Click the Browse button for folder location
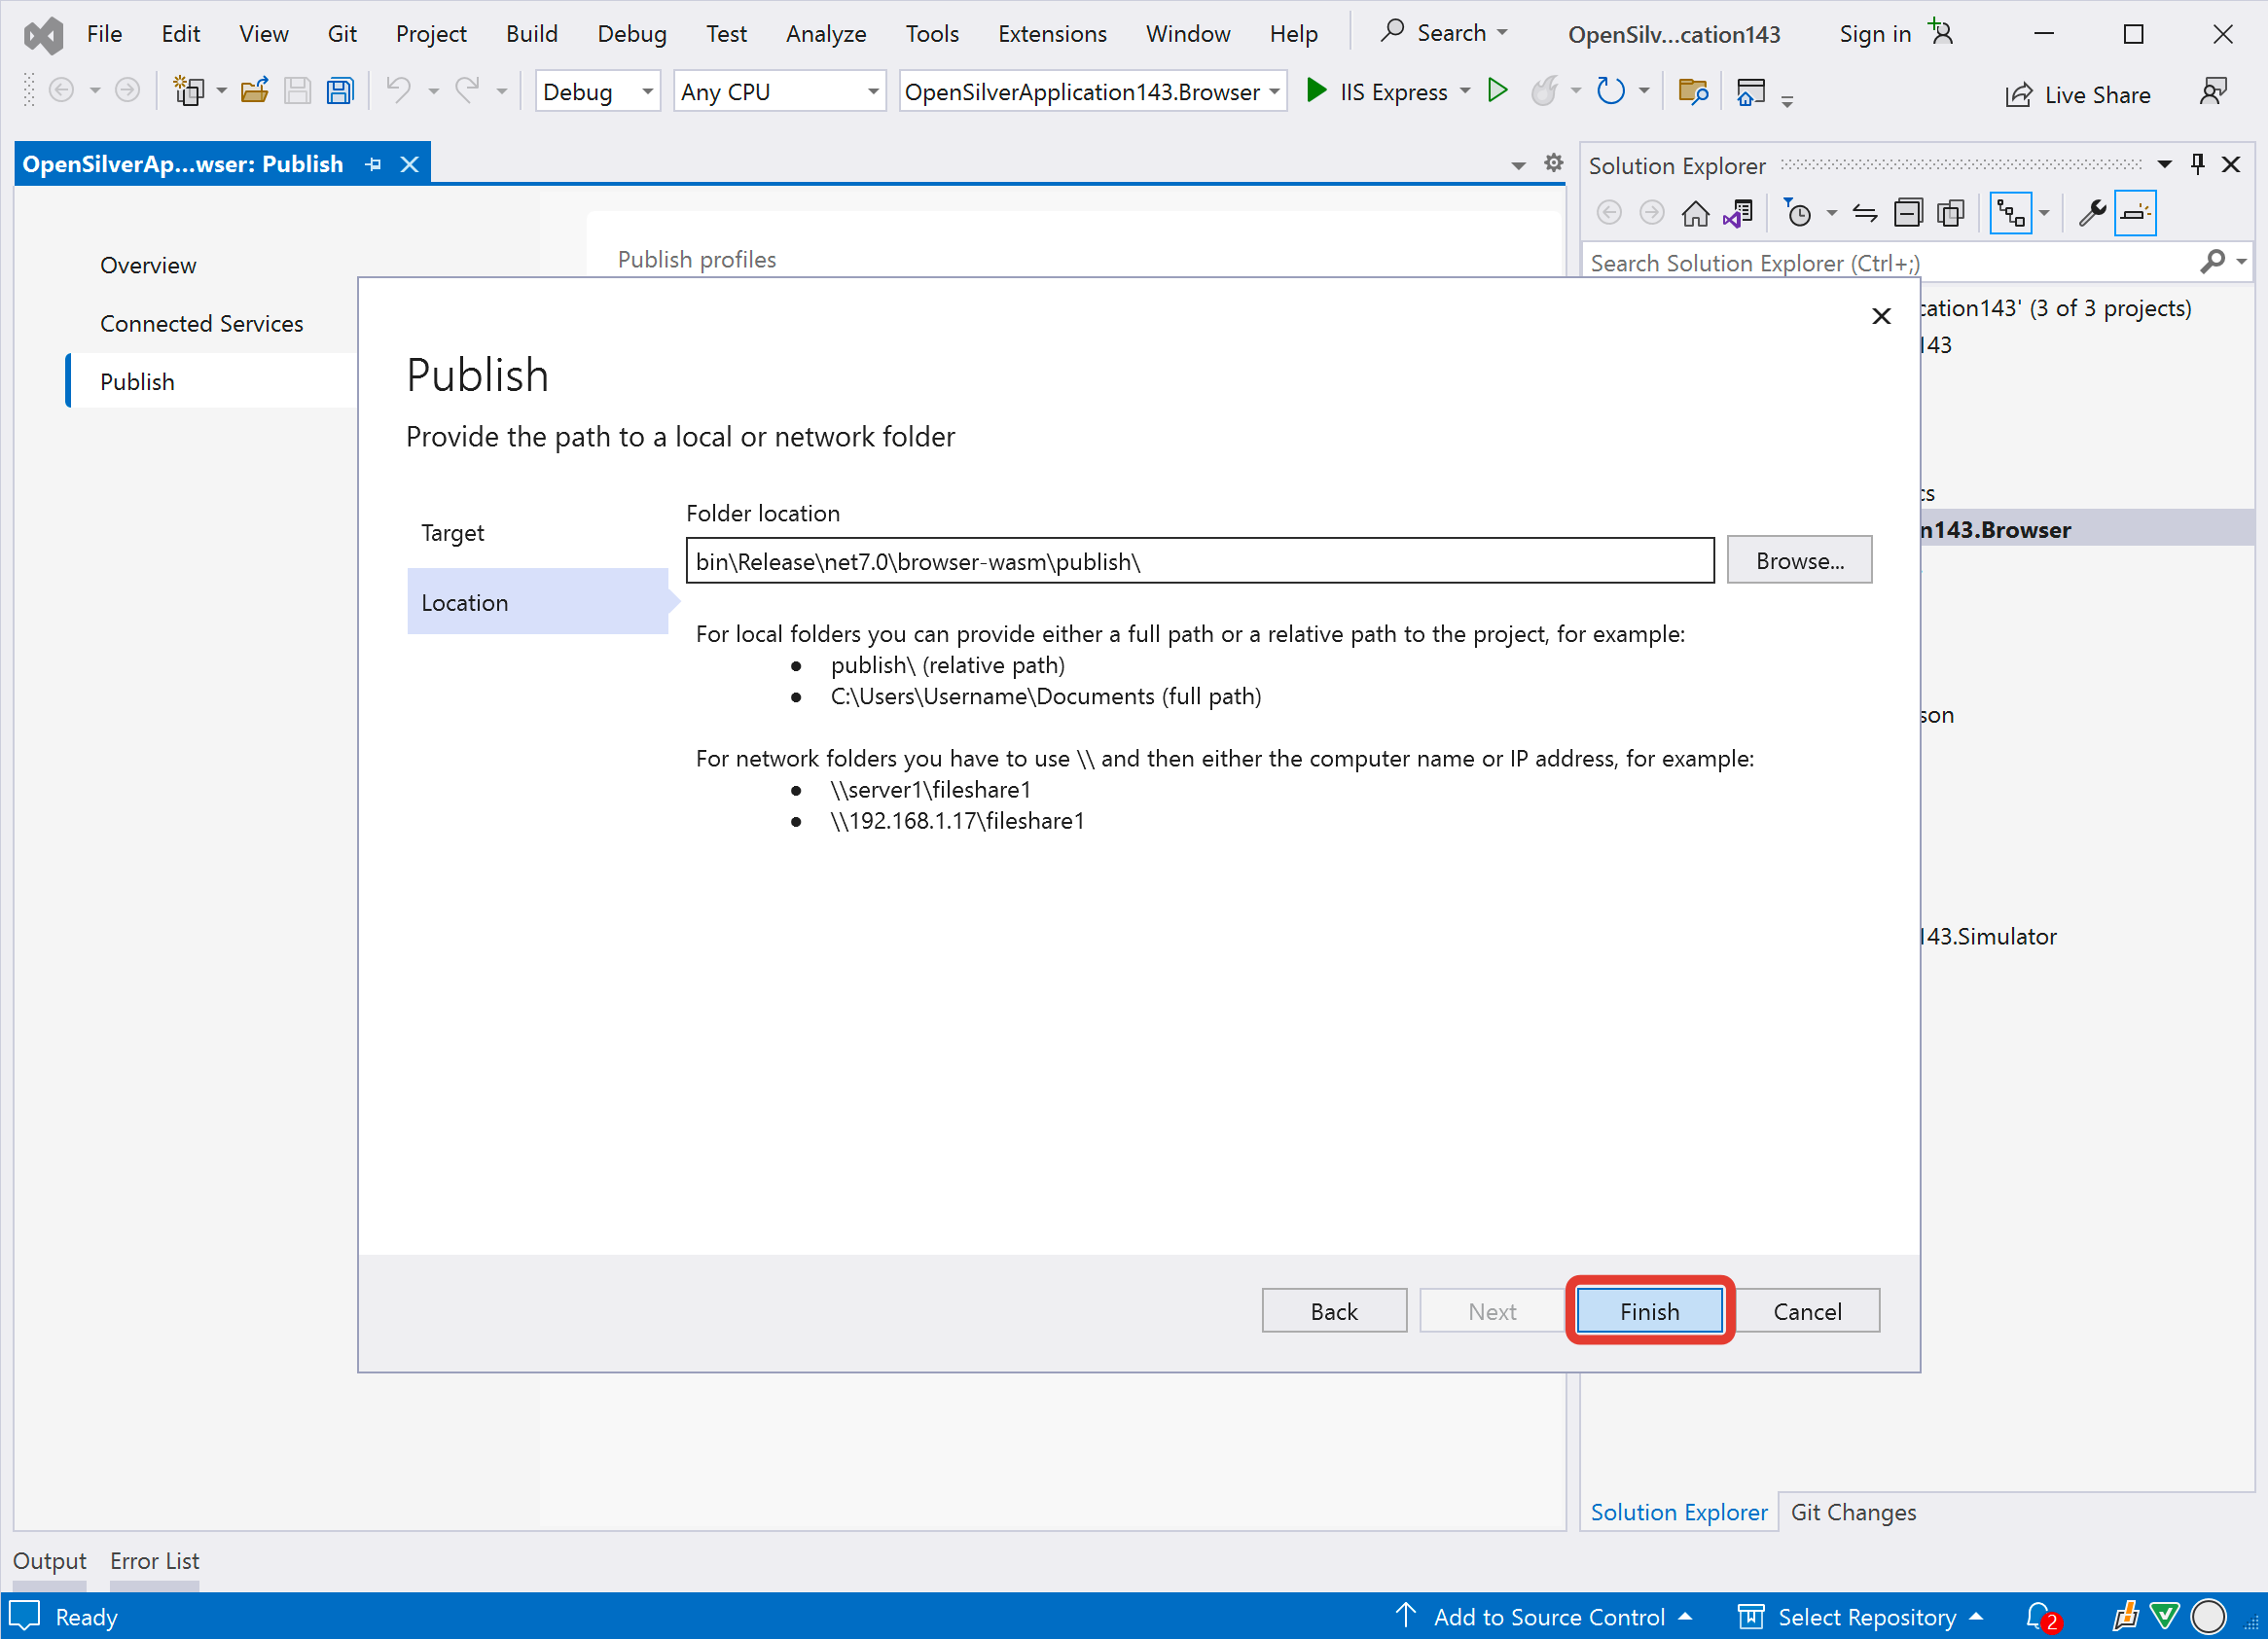The height and width of the screenshot is (1639, 2268). pyautogui.click(x=1798, y=560)
